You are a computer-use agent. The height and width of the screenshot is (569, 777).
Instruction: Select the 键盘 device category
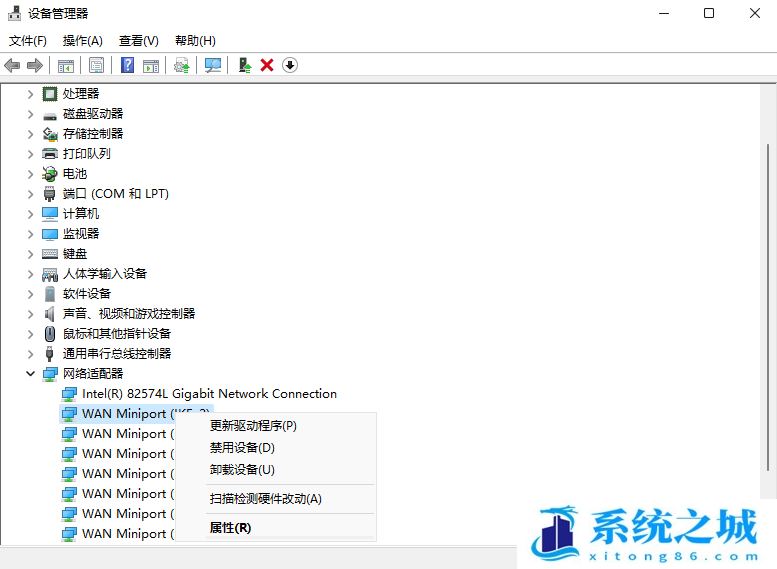pos(75,253)
